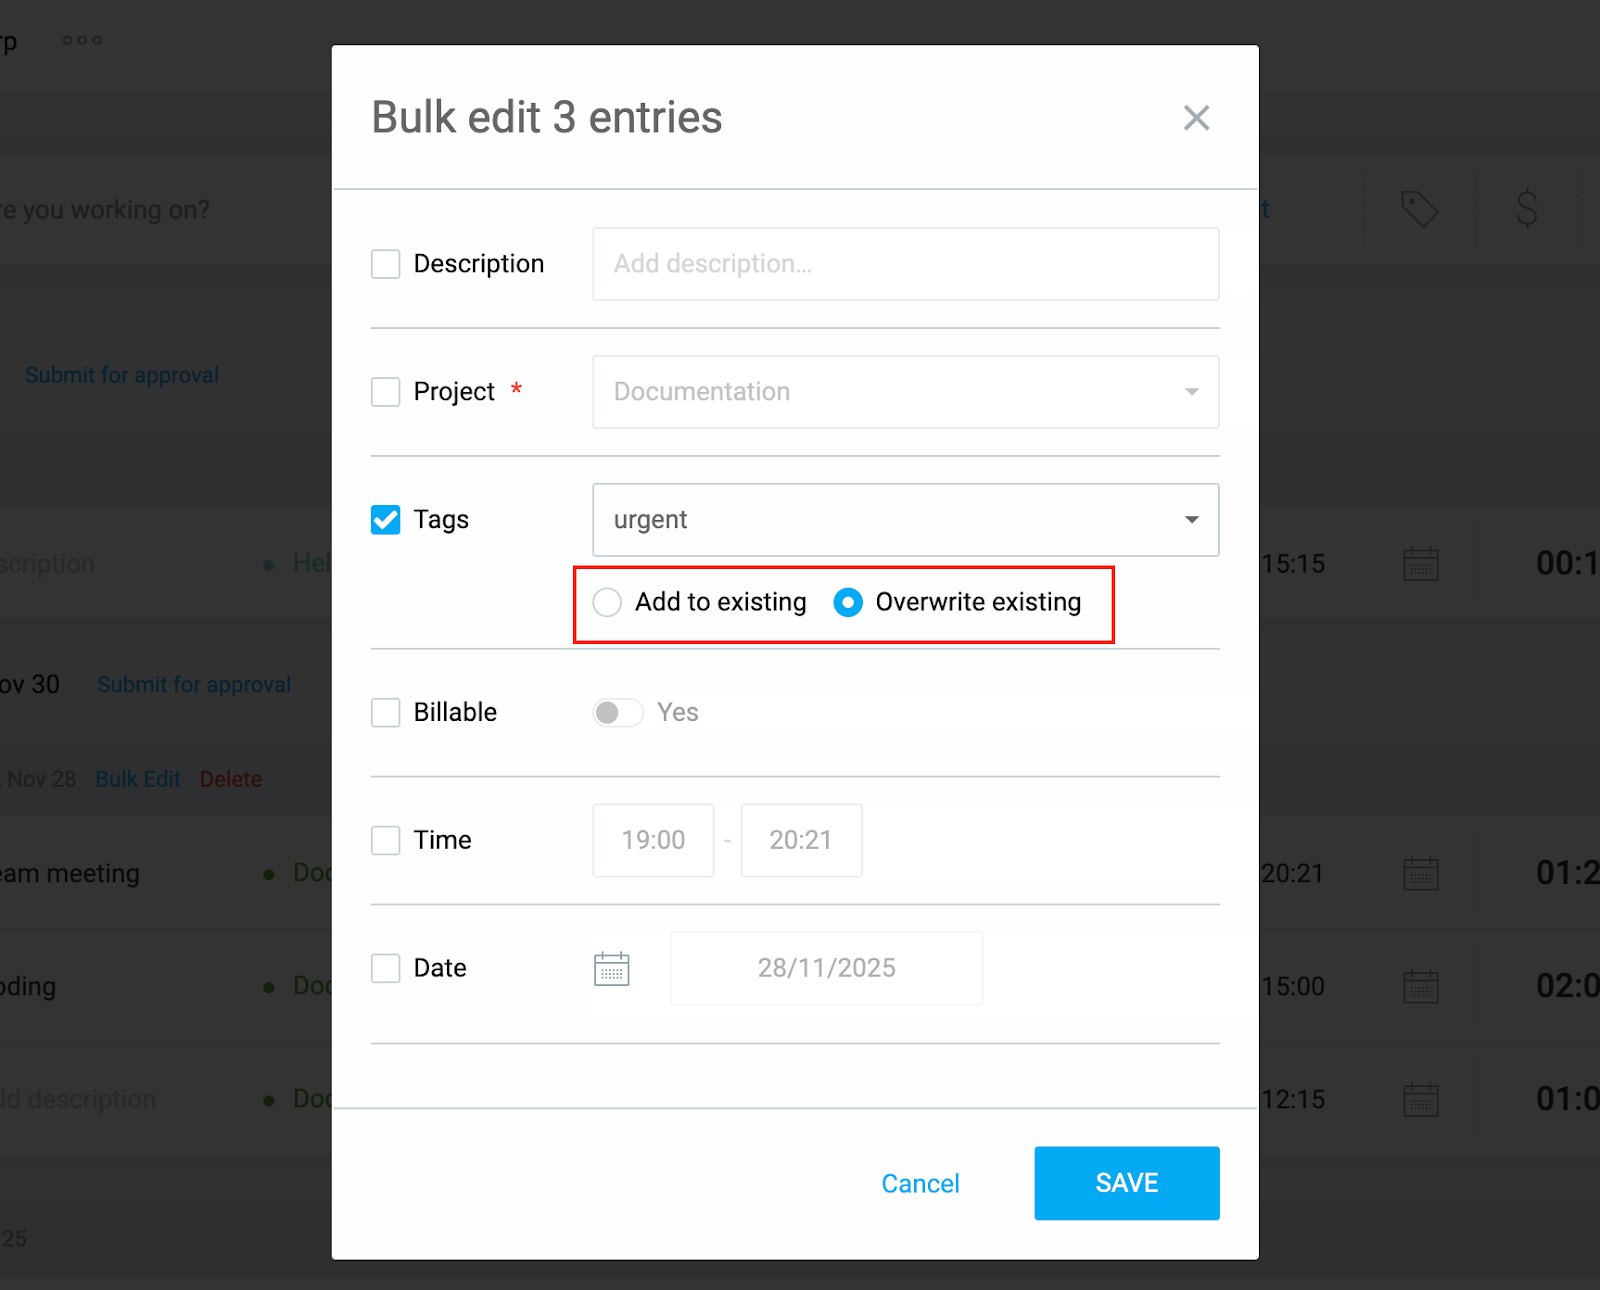This screenshot has height=1290, width=1600.
Task: Open the tags dropdown showing urgent
Action: (x=1191, y=519)
